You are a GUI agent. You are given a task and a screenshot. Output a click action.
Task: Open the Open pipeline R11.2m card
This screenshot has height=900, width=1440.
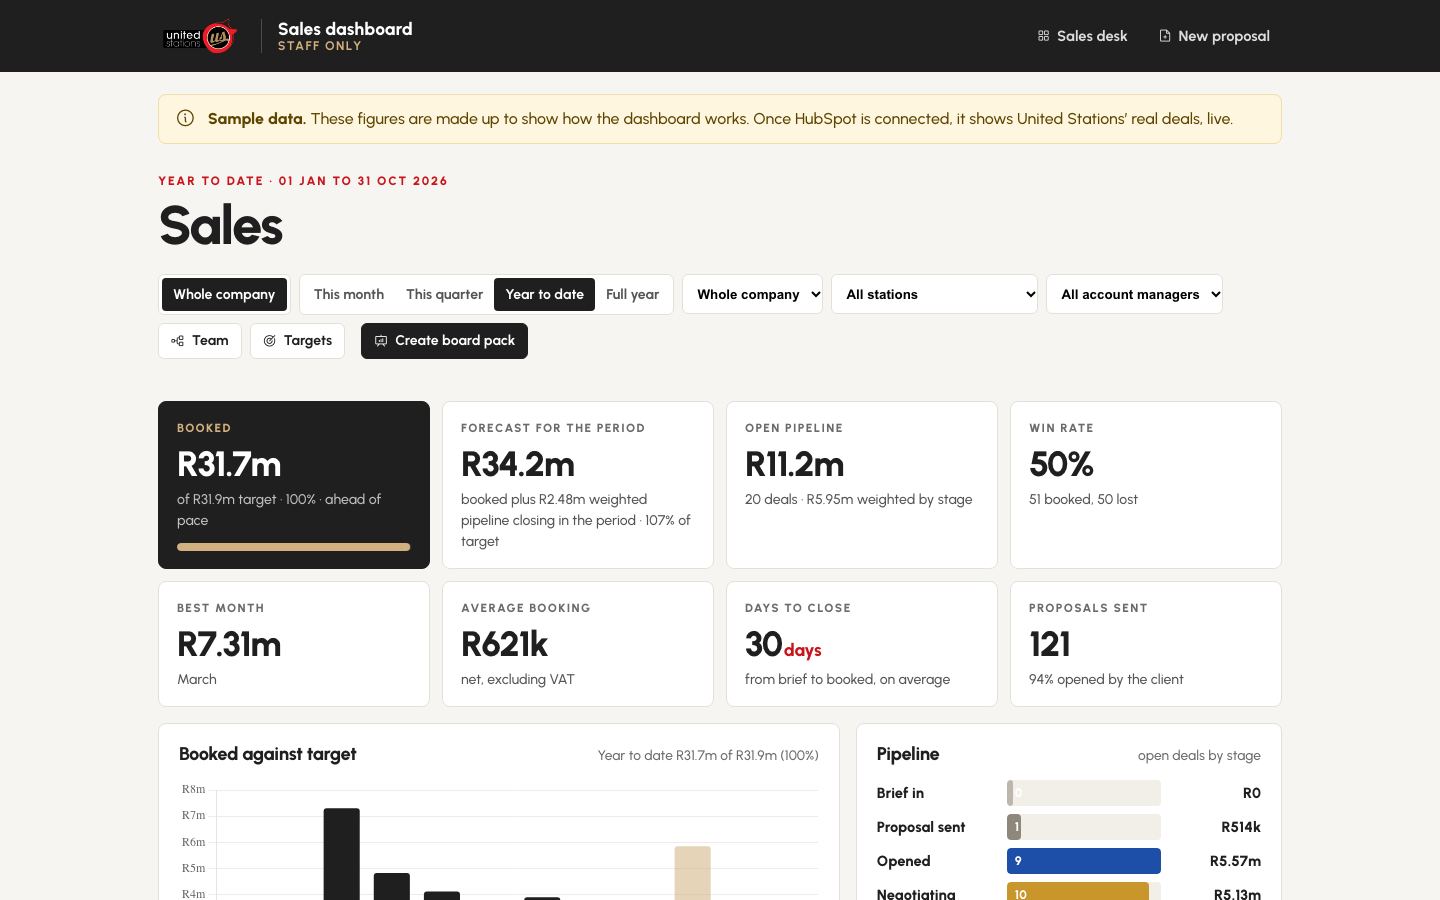[862, 485]
